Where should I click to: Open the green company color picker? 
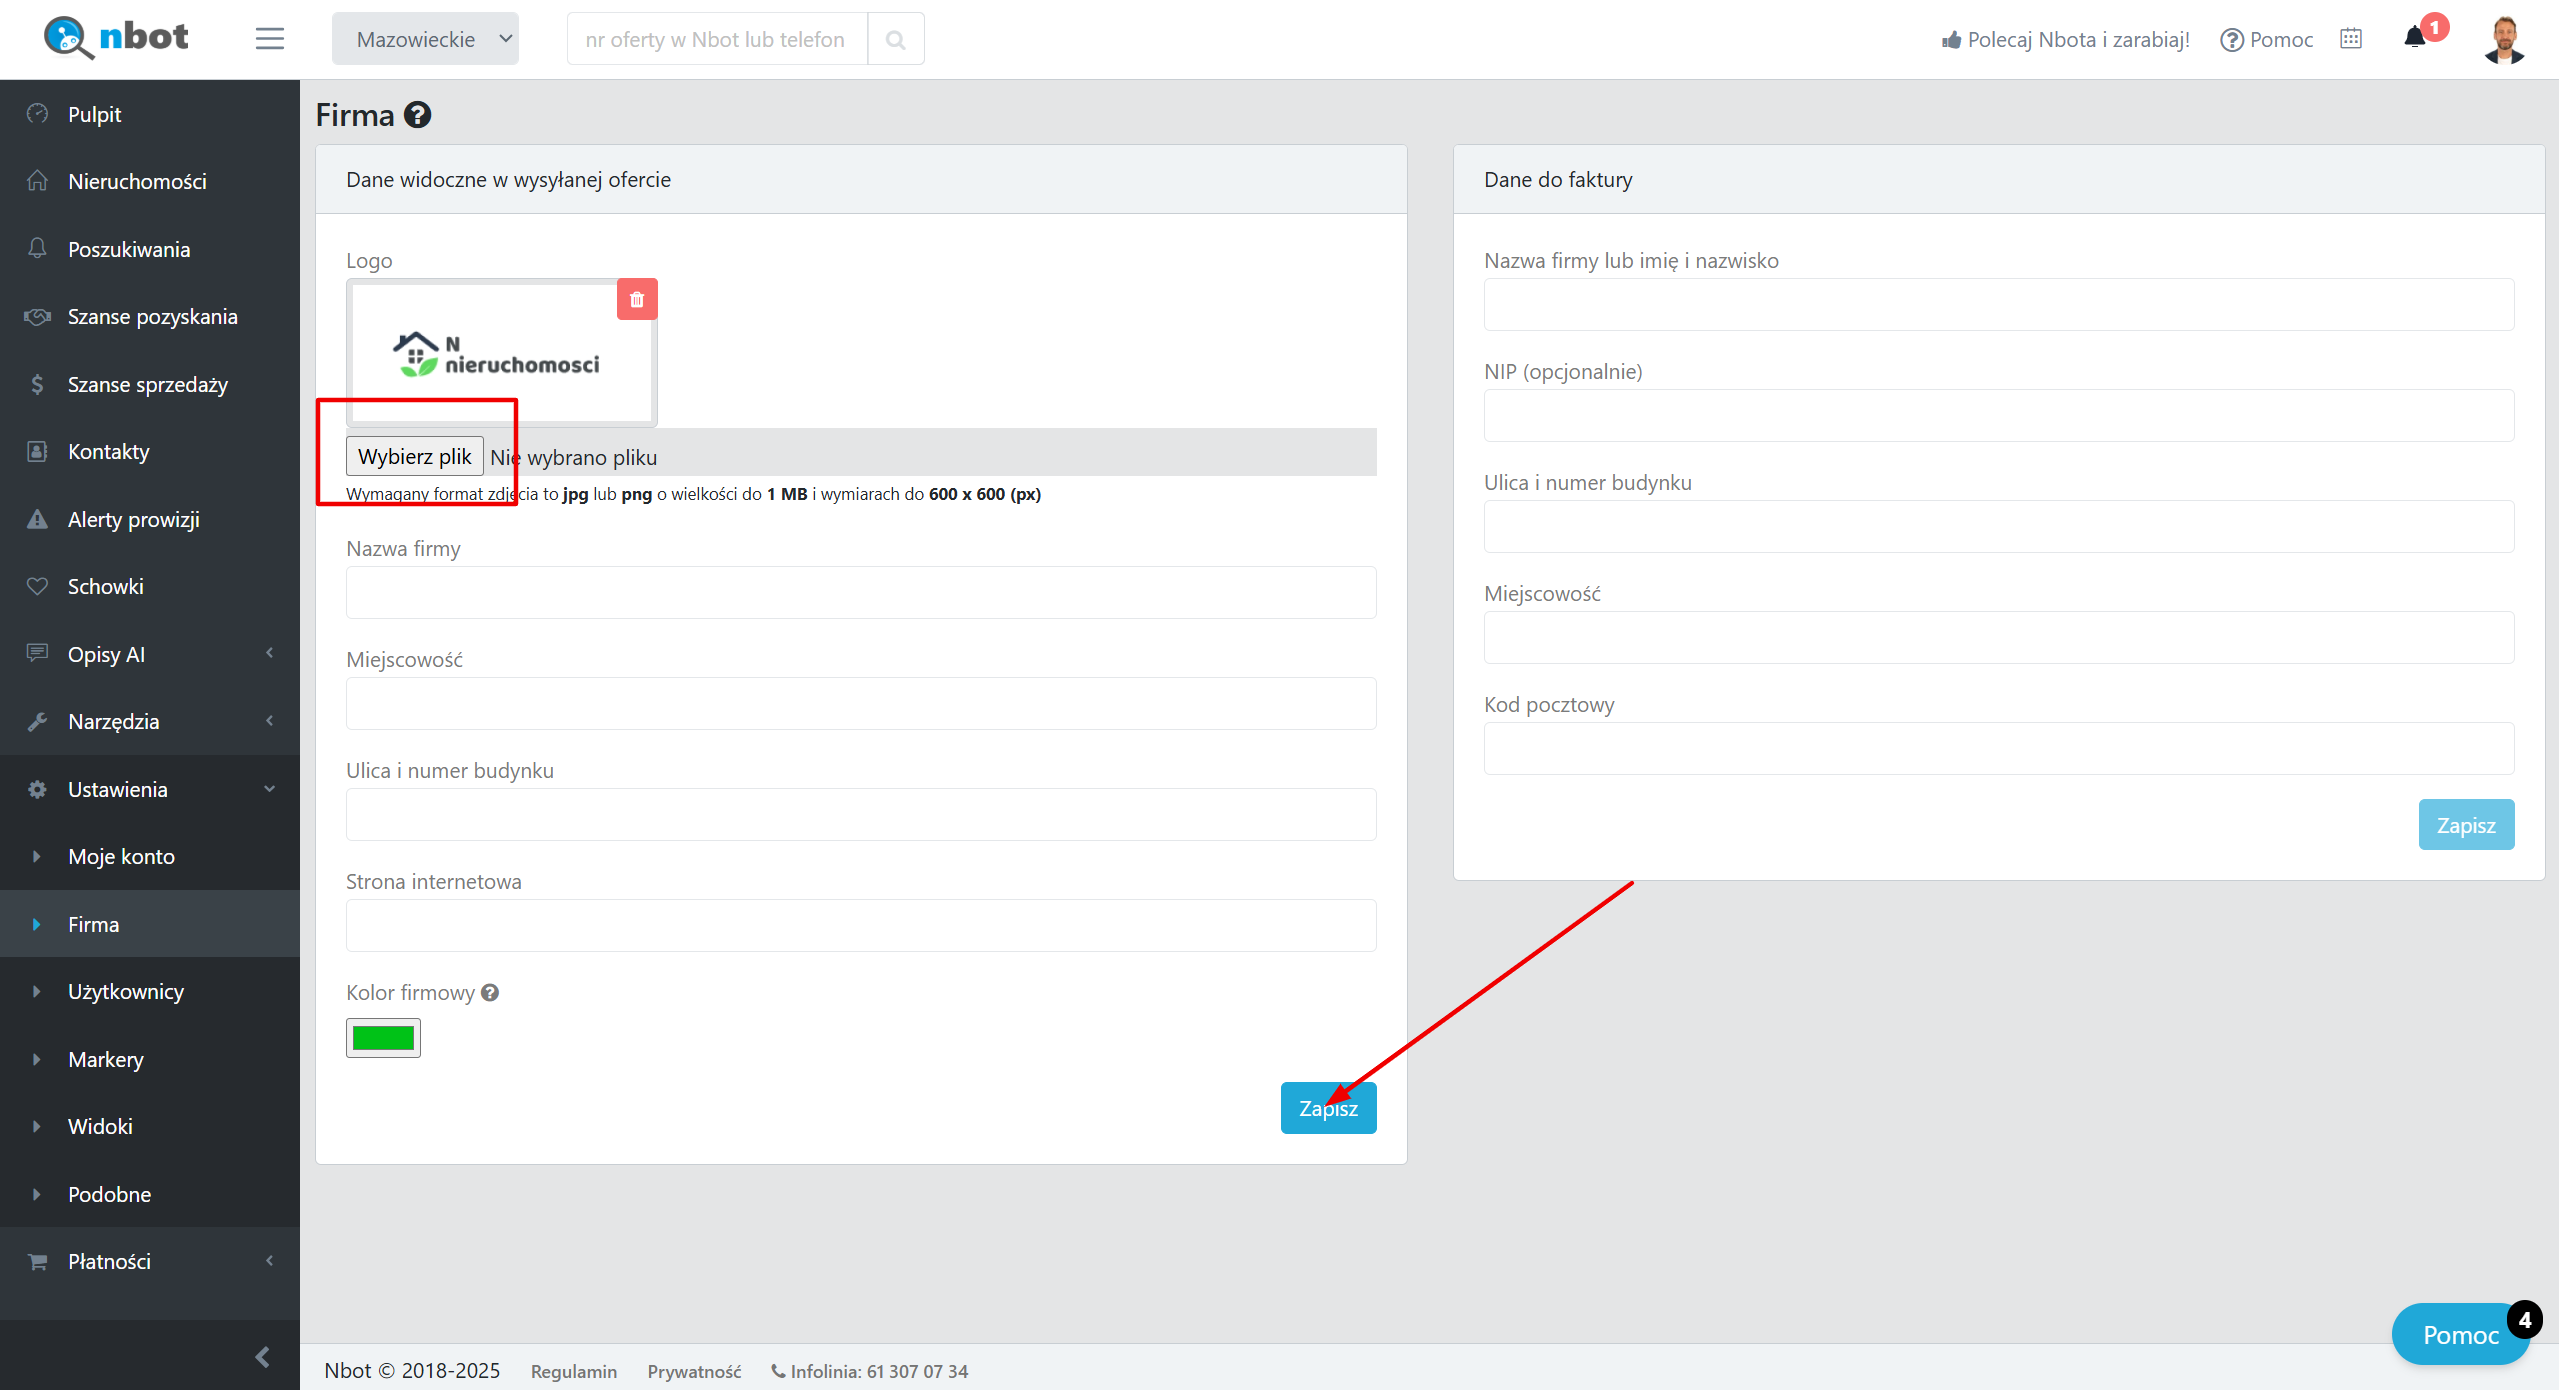[x=383, y=1038]
